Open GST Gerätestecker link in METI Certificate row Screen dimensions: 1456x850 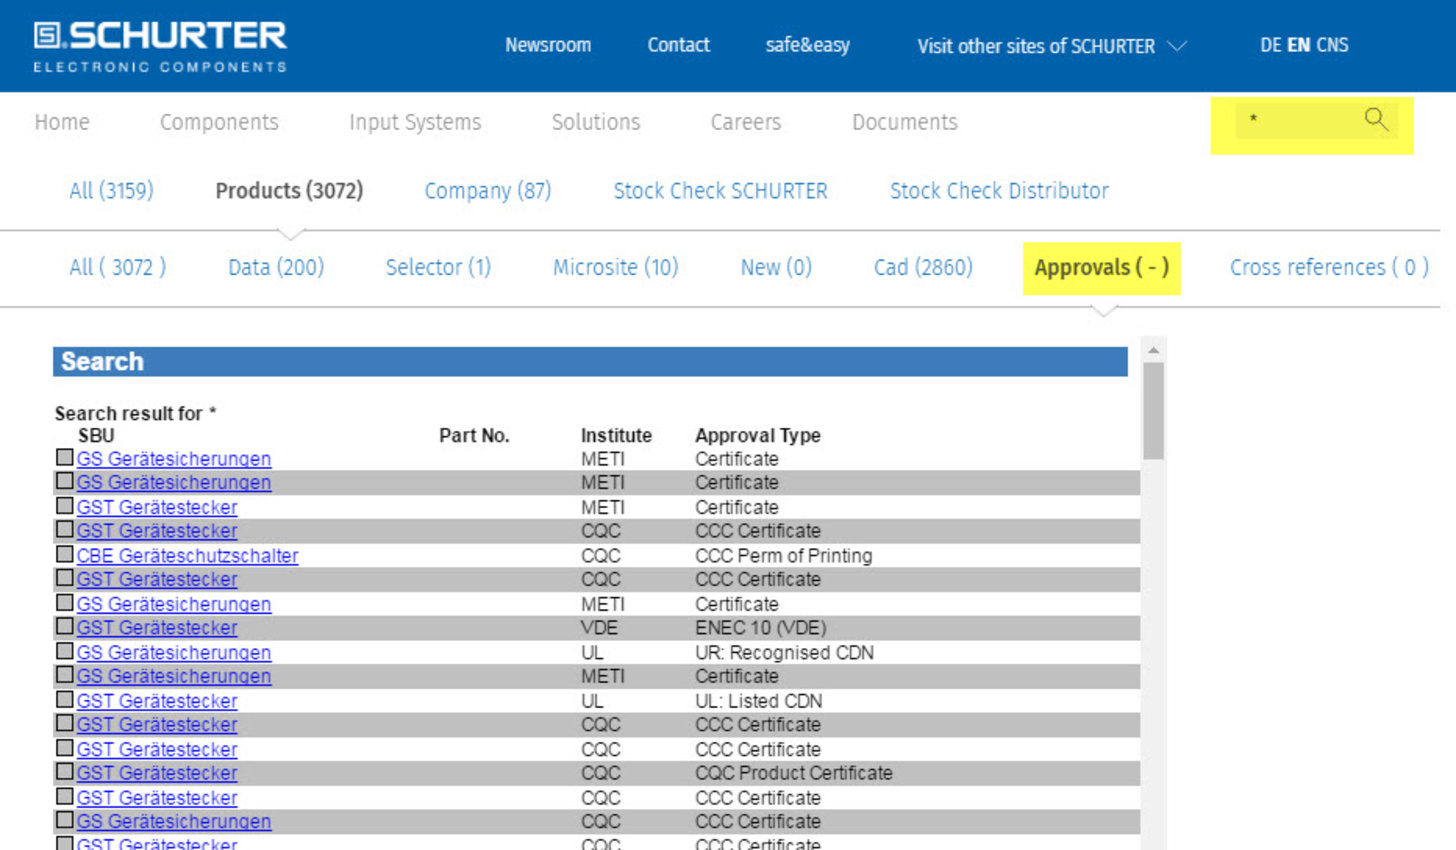tap(157, 507)
